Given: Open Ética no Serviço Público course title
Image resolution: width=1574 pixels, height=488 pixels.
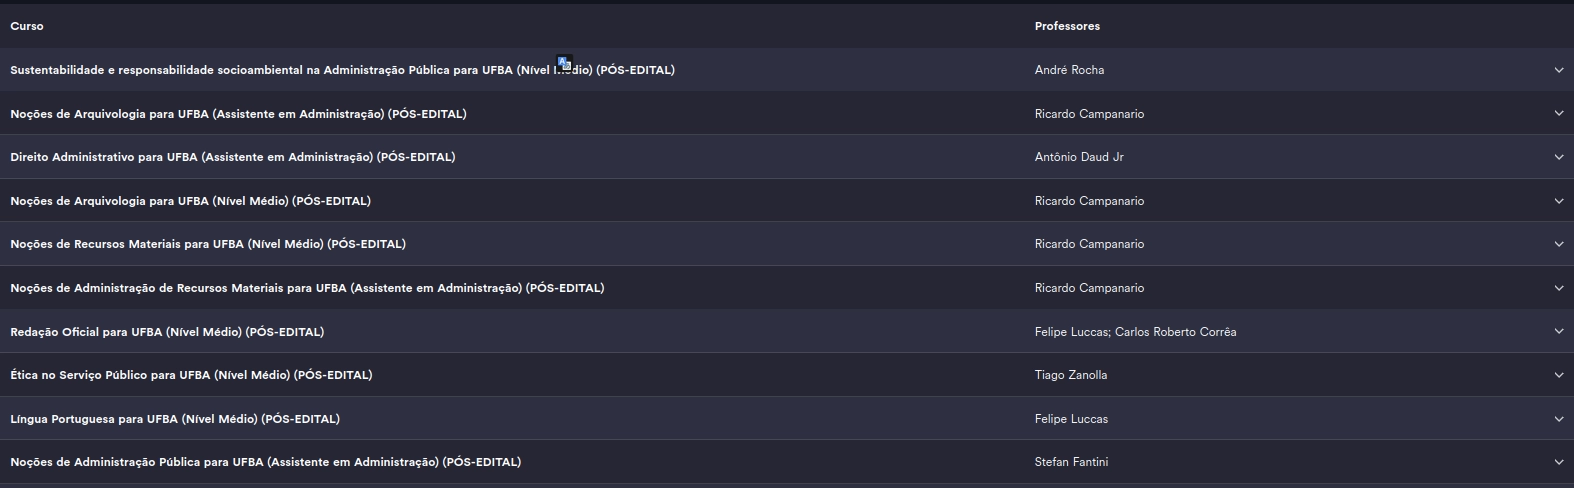Looking at the screenshot, I should coord(191,375).
